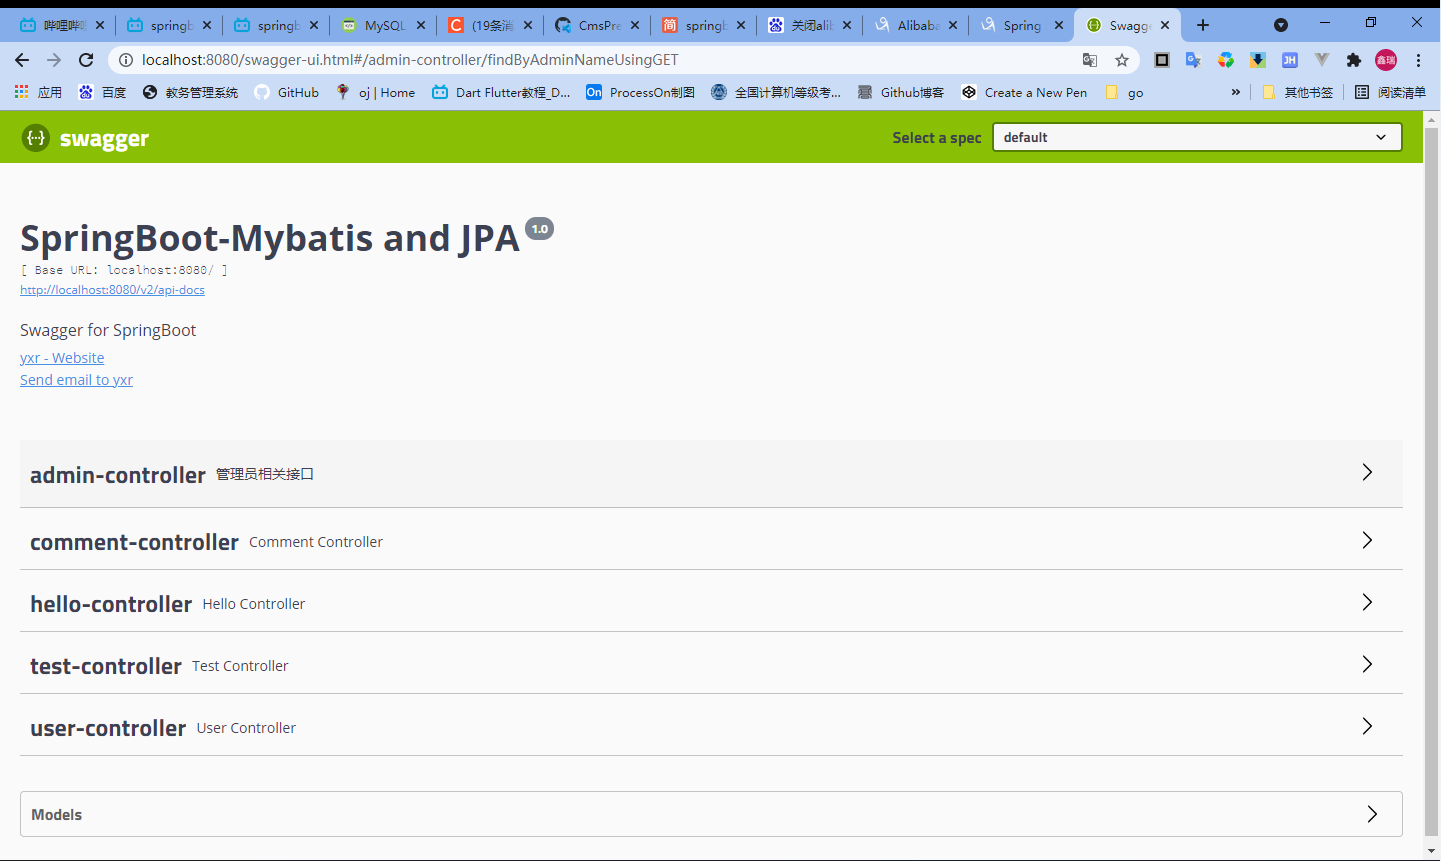Screen dimensions: 1441x861
Task: Click the Models section label
Action: (x=57, y=815)
